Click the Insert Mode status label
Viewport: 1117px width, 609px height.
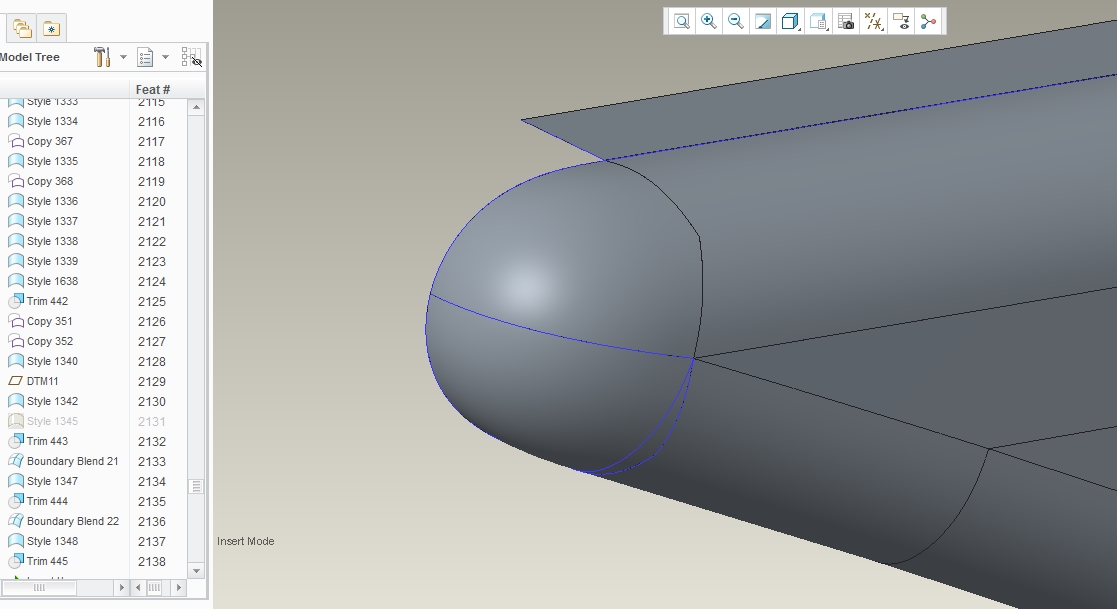point(246,541)
